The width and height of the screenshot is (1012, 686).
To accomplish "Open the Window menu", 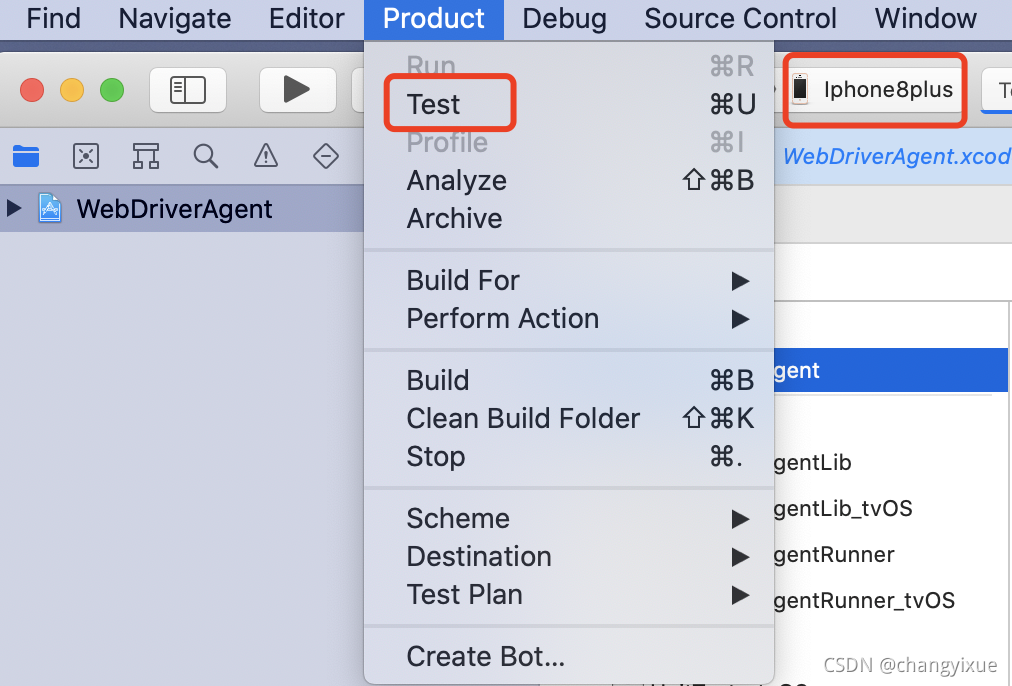I will point(926,18).
